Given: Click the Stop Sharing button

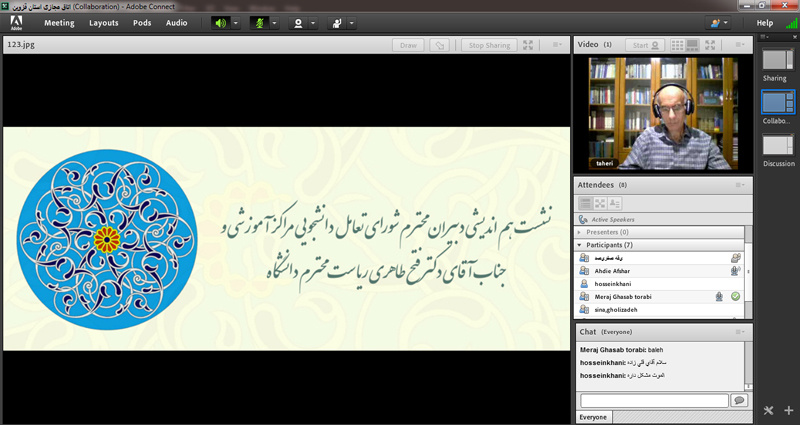Looking at the screenshot, I should point(489,45).
